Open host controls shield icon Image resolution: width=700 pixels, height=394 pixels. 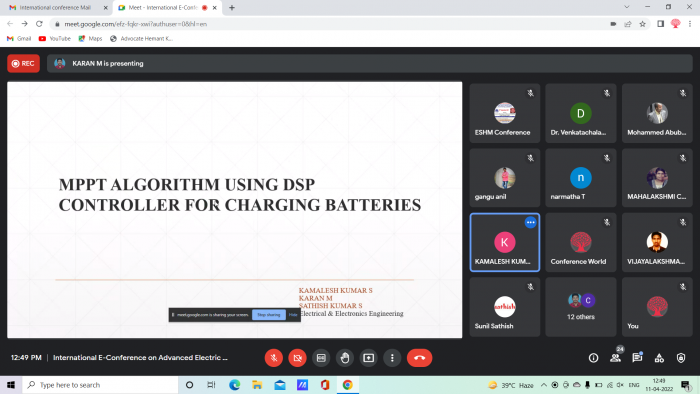tap(681, 358)
